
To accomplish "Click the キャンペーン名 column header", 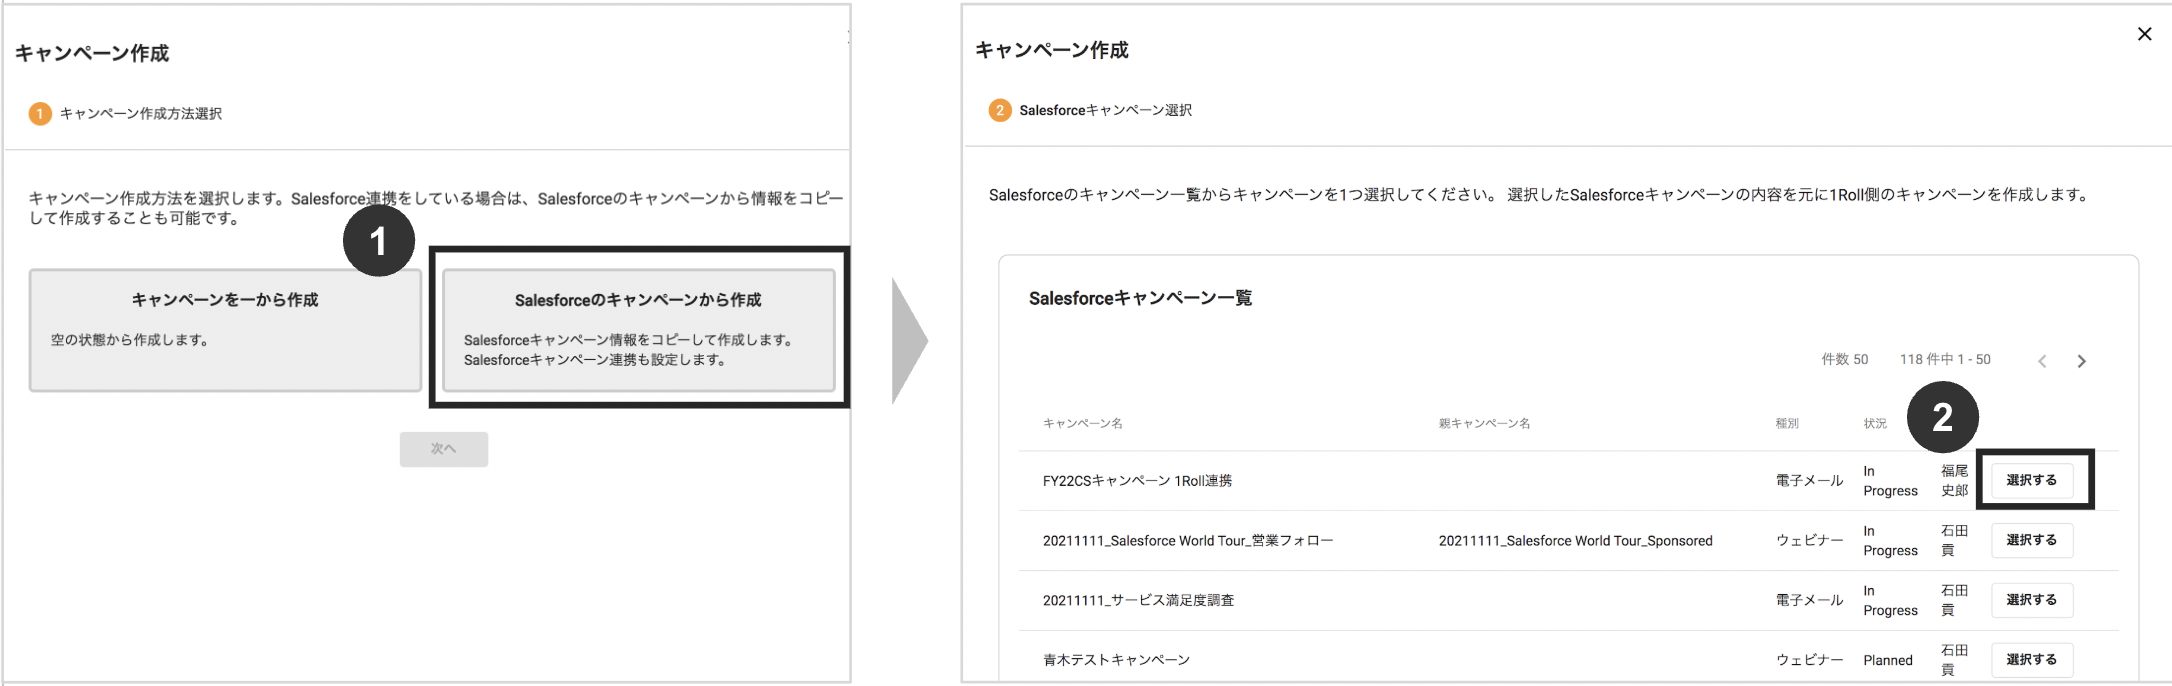I will tap(1082, 423).
